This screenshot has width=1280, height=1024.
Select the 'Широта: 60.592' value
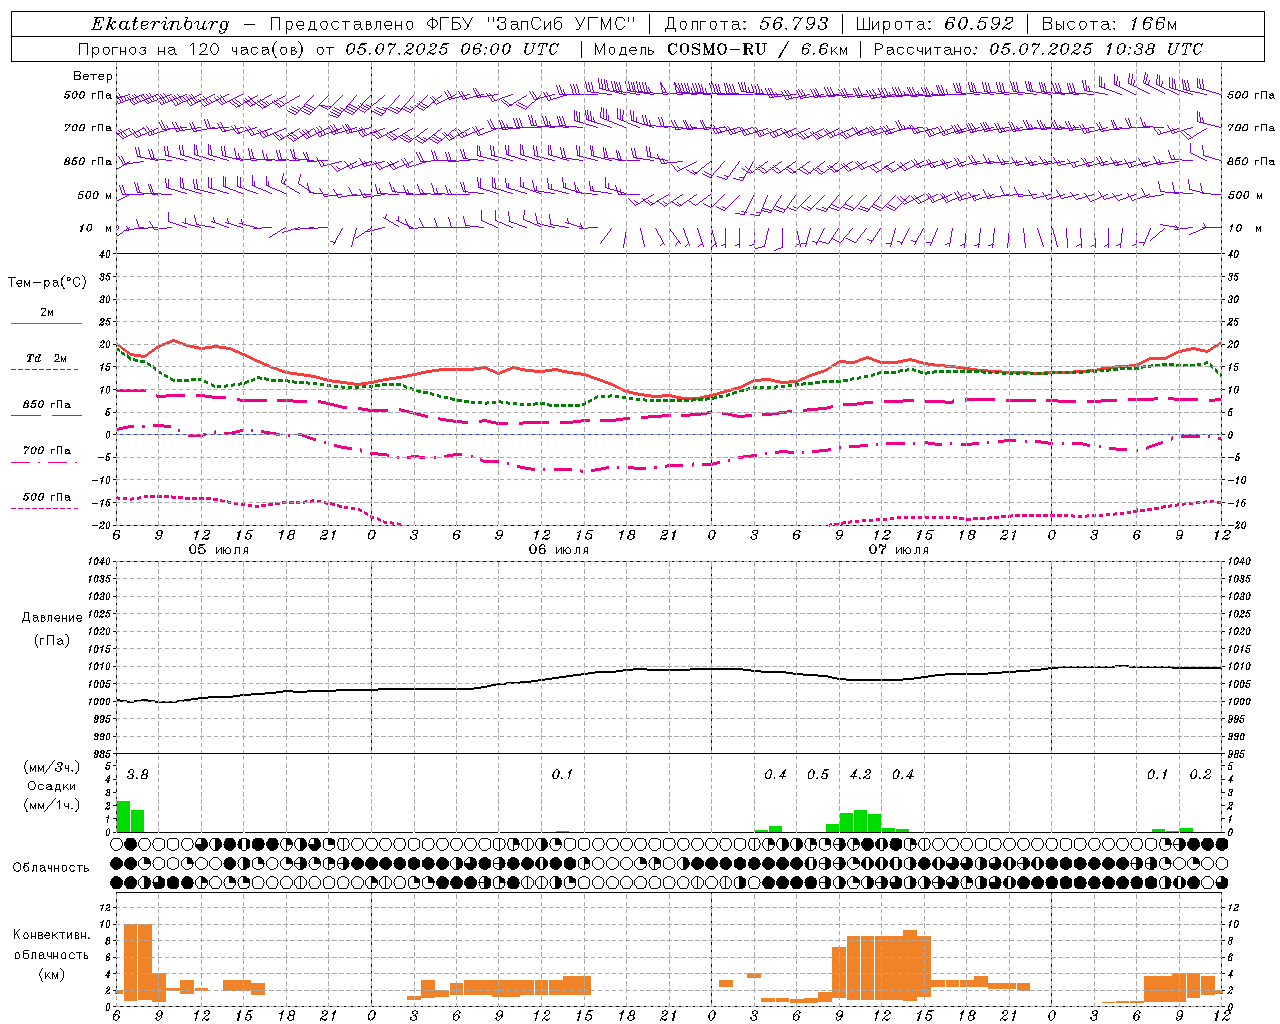pos(934,24)
